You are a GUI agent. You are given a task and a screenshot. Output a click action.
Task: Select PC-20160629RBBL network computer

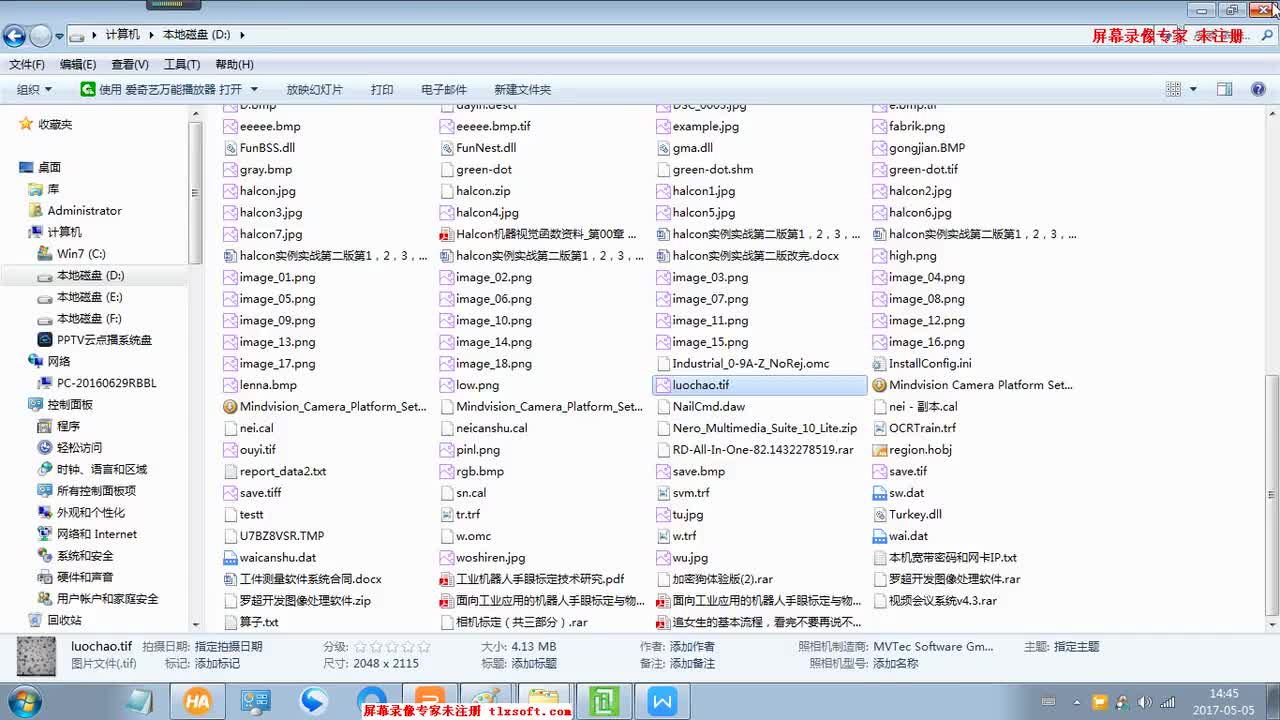click(x=106, y=383)
